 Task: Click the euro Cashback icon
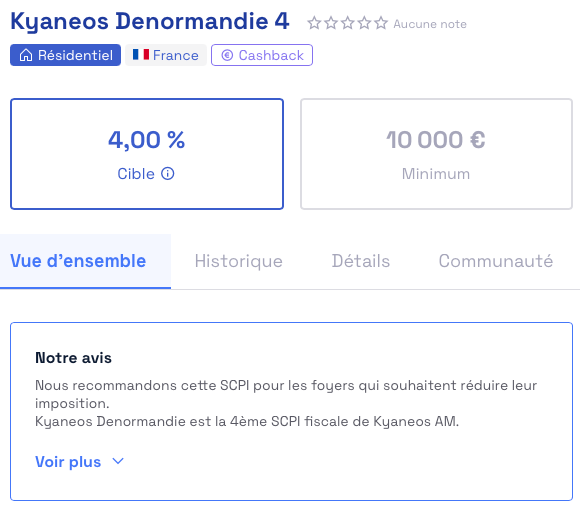[x=227, y=55]
